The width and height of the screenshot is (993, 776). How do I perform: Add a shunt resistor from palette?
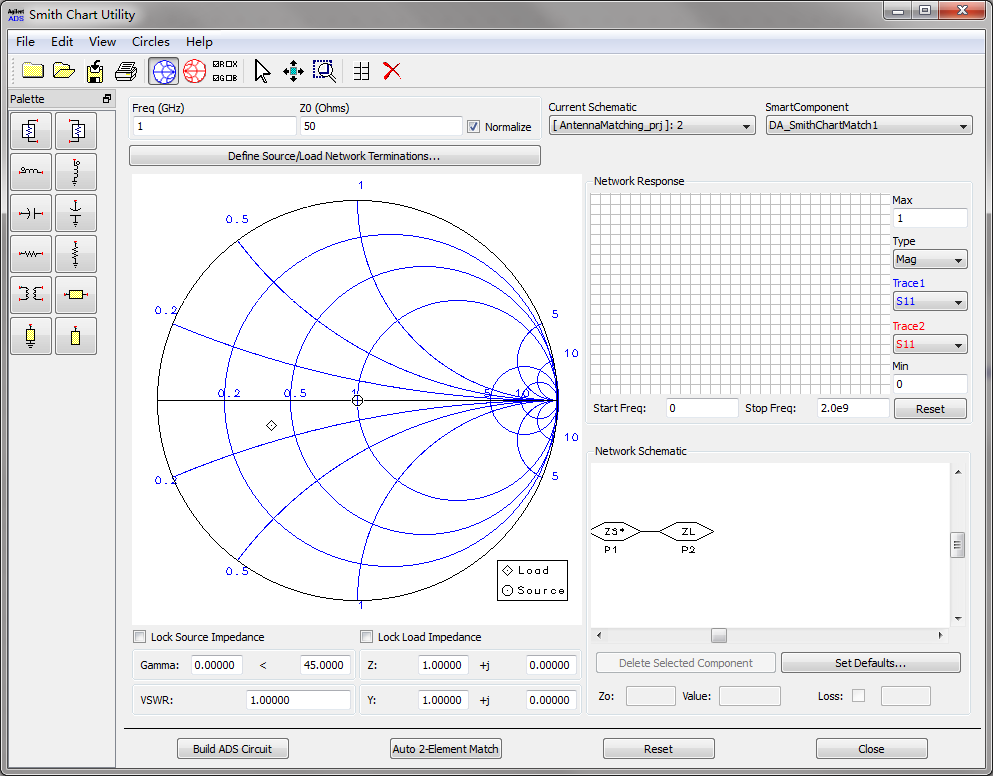(x=76, y=254)
